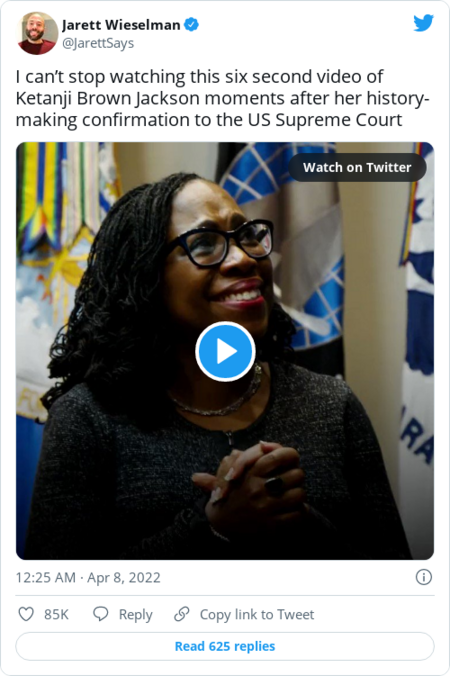
Task: Click the reply speech bubble icon
Action: [101, 614]
